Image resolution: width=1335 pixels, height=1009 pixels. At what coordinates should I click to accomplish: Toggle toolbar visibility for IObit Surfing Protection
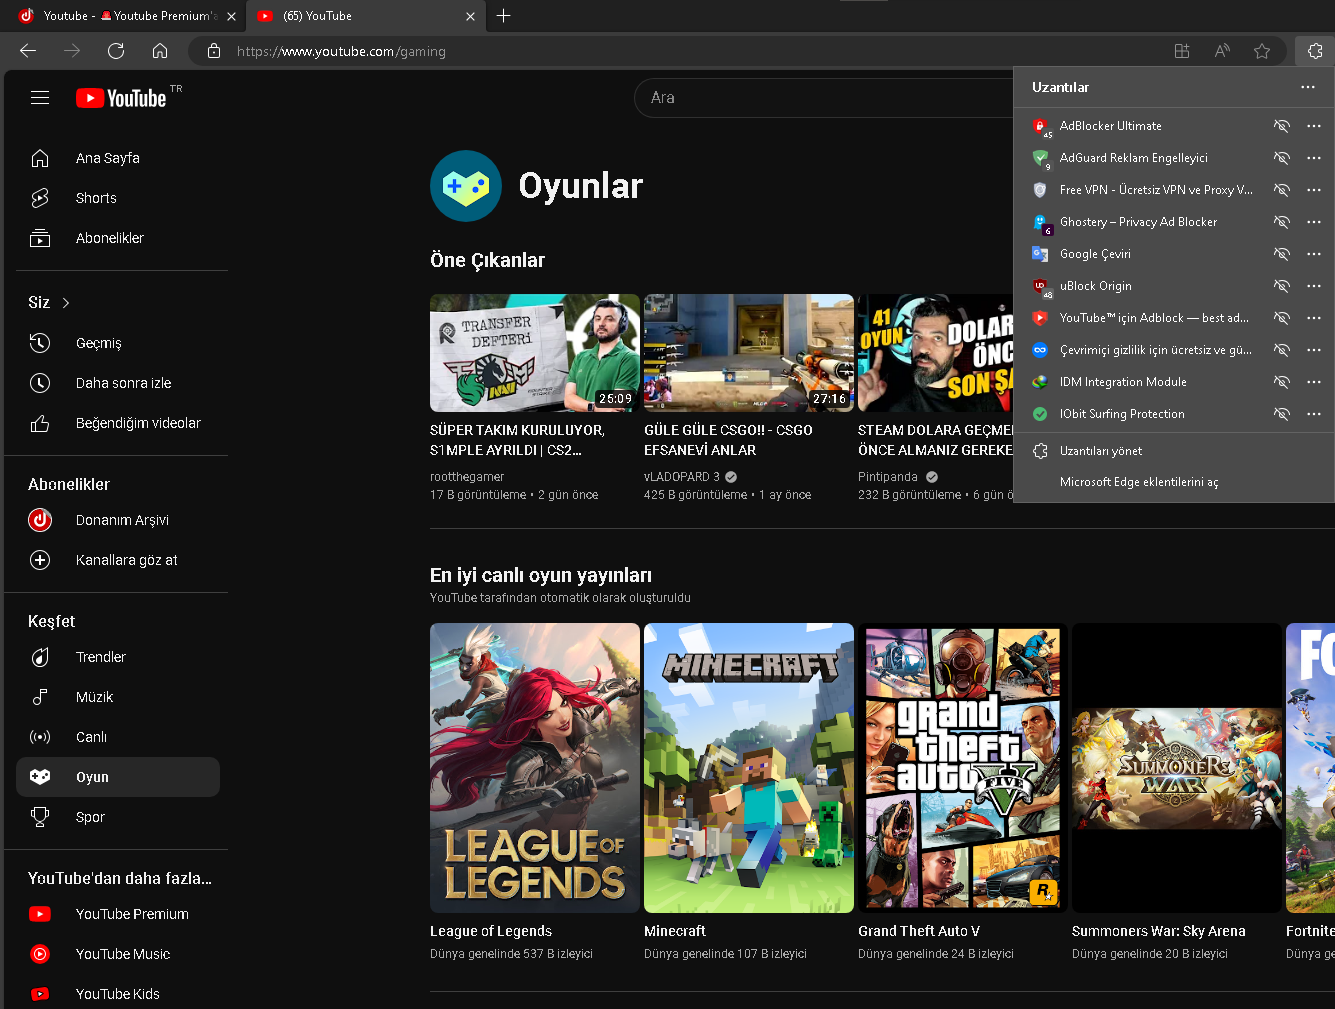(x=1281, y=414)
